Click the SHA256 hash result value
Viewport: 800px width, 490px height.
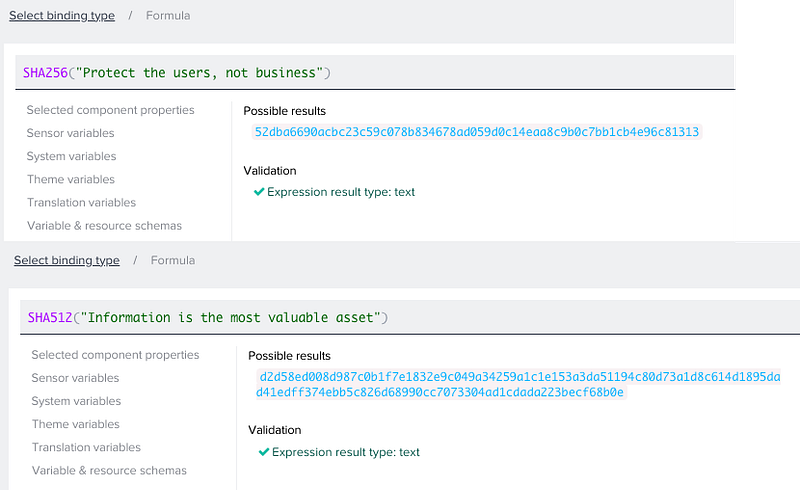point(477,132)
